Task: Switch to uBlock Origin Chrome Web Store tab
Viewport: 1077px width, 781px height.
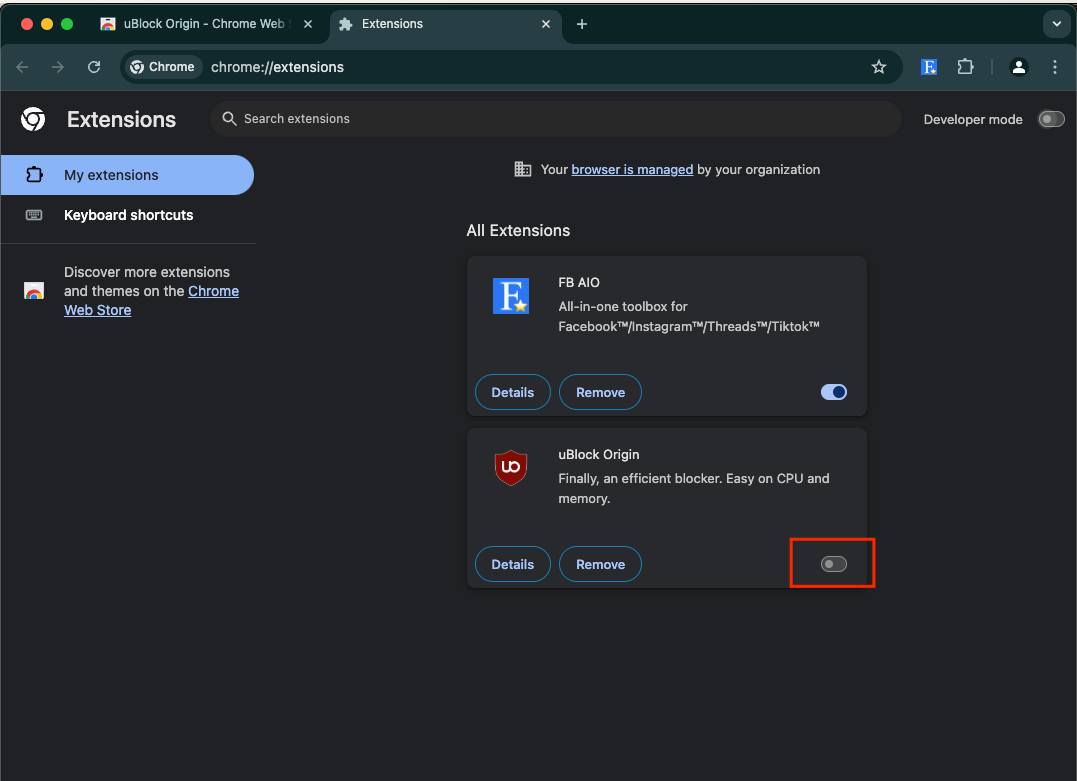Action: point(207,24)
